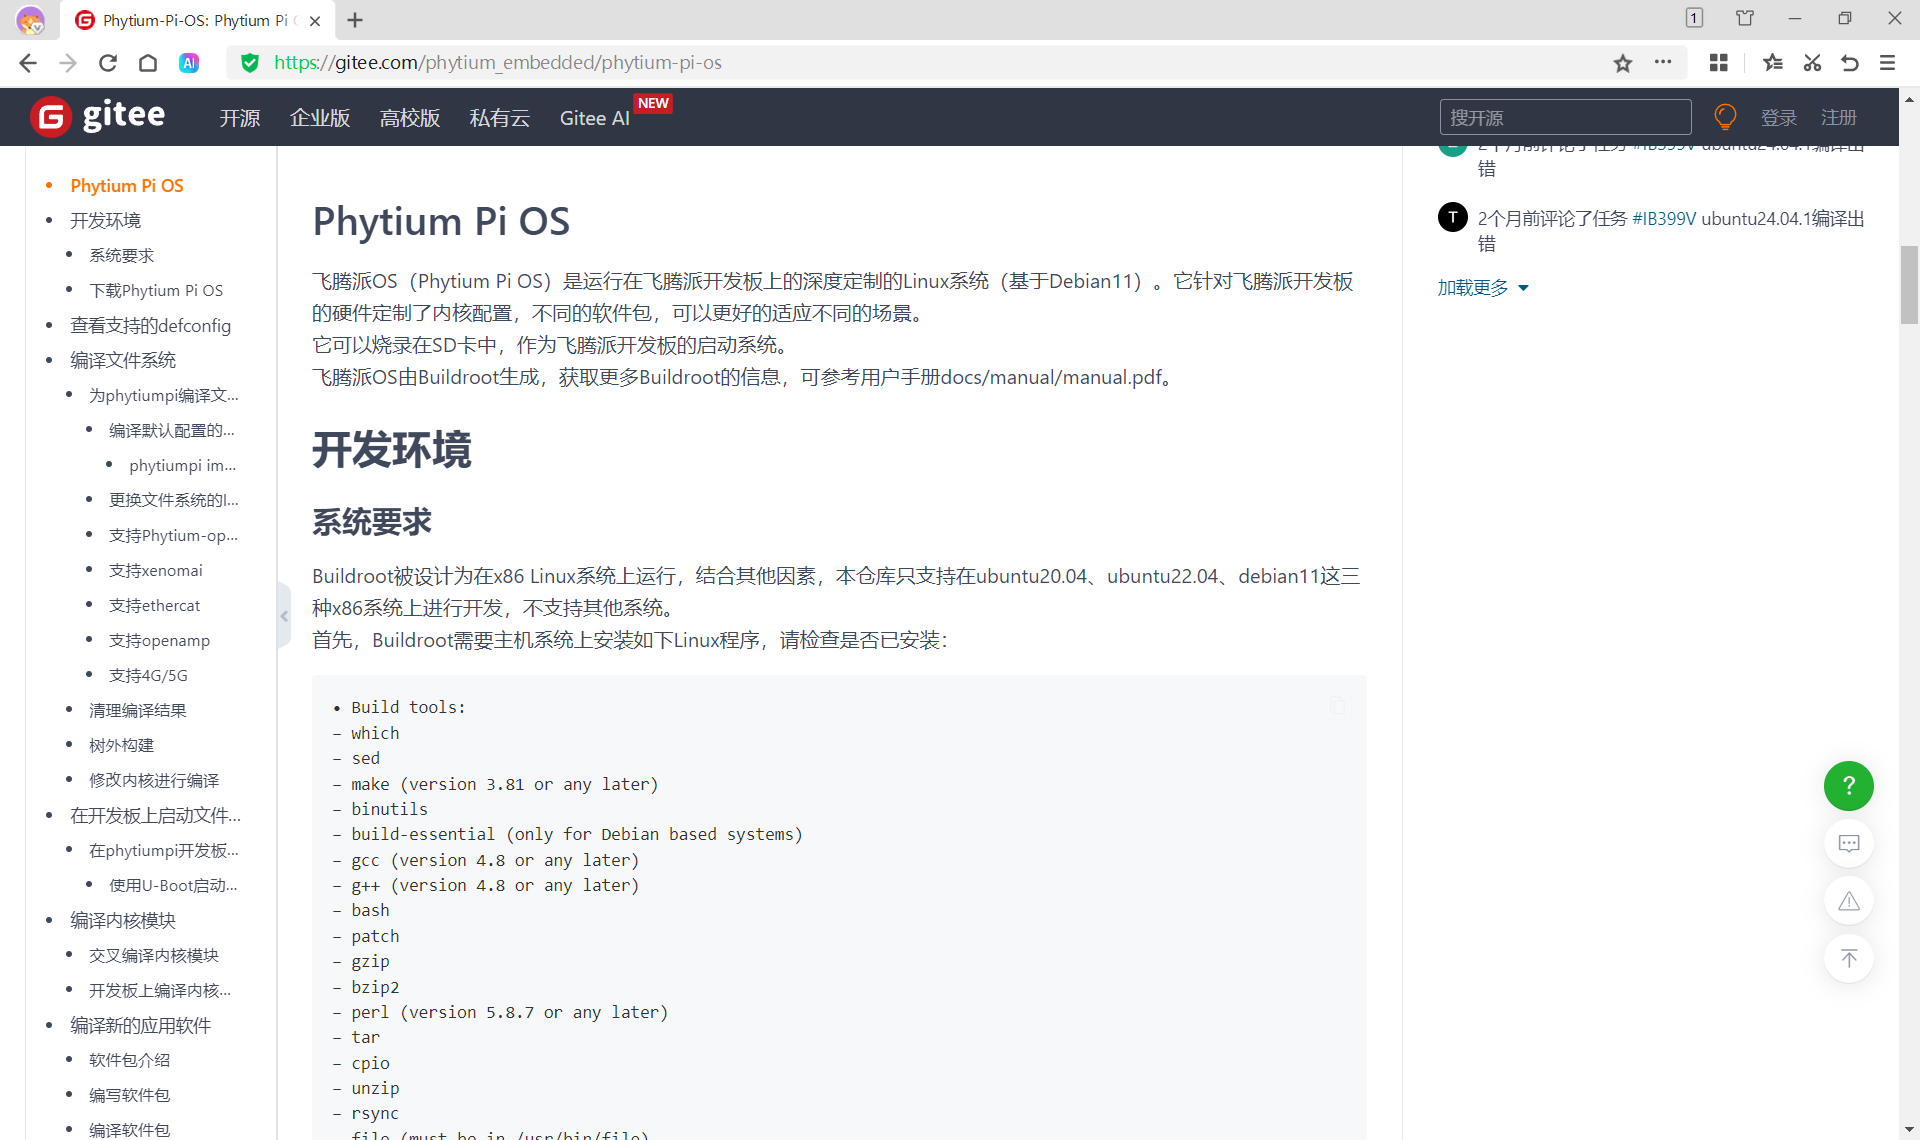
Task: Jump to 清理编译结果 in outline
Action: click(x=138, y=711)
